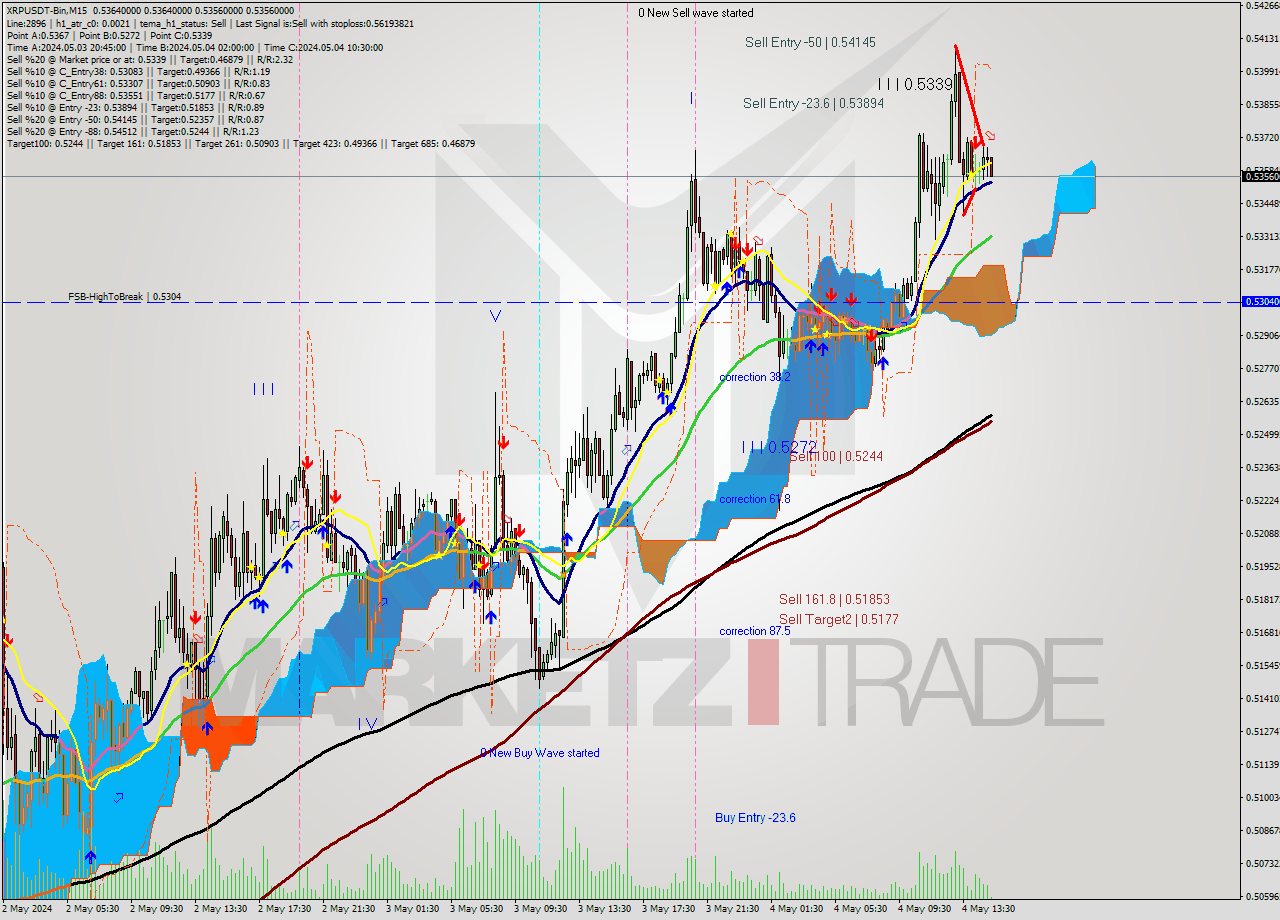Viewport: 1280px width, 920px height.
Task: Click the '0 New Buy Wave started' label
Action: coord(540,753)
